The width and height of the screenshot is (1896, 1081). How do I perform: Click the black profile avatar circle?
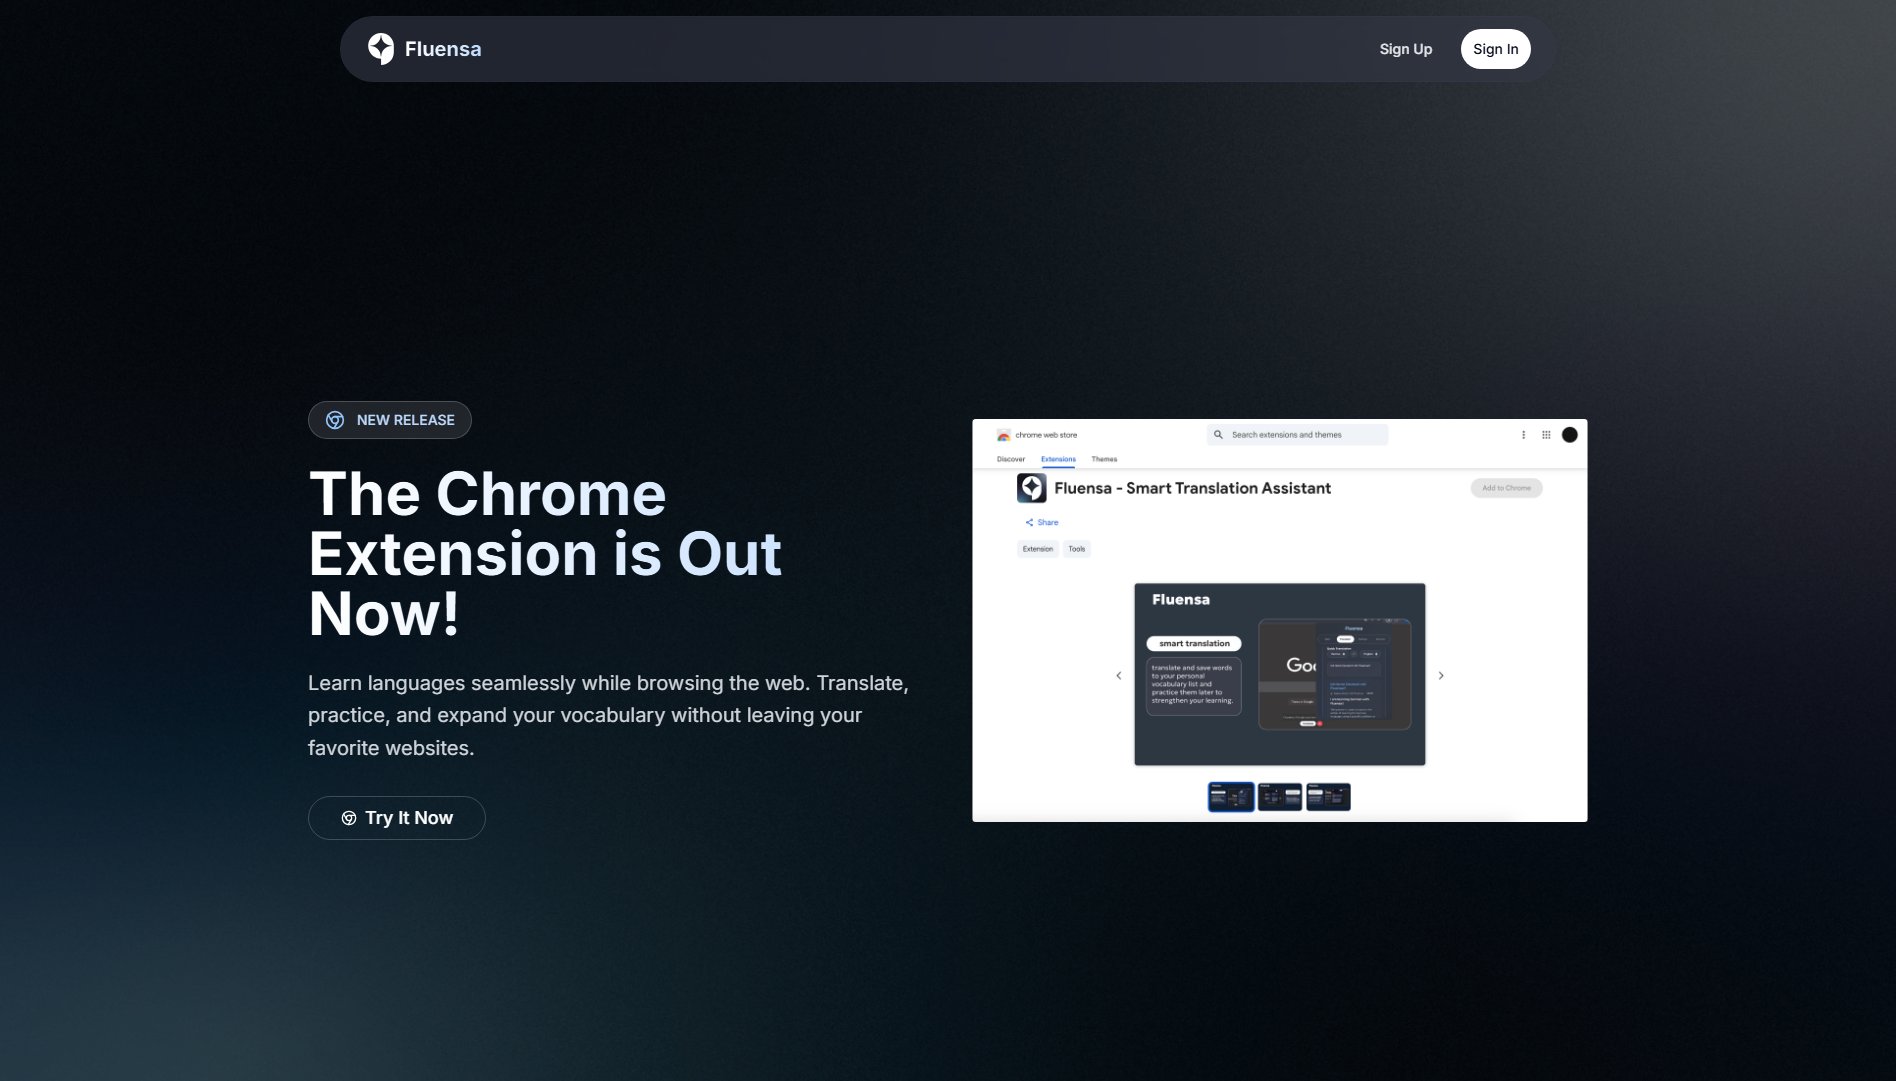pyautogui.click(x=1570, y=435)
